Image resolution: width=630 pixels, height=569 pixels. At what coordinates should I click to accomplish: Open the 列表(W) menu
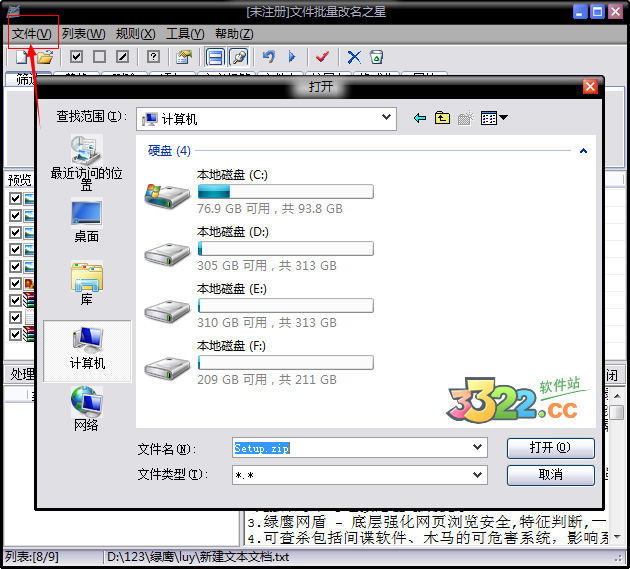[x=84, y=34]
